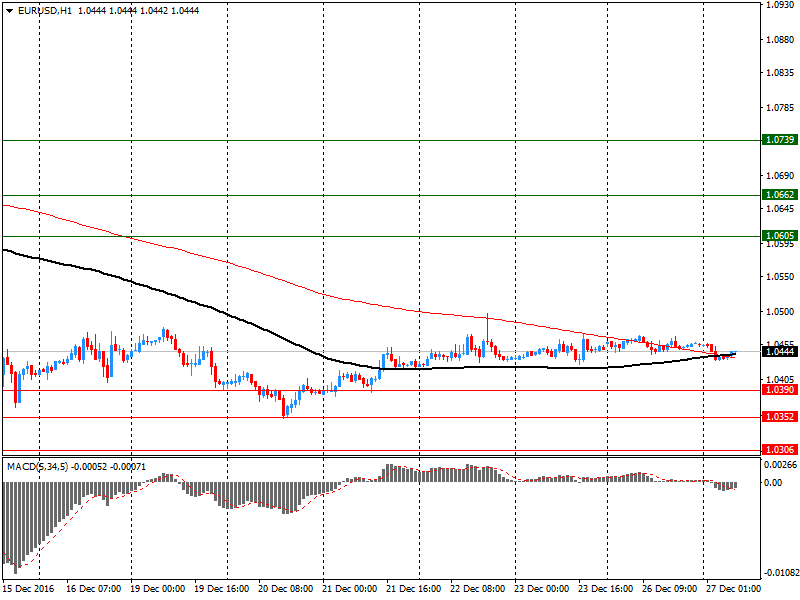Select the 1.0352 red support level label

pos(780,417)
